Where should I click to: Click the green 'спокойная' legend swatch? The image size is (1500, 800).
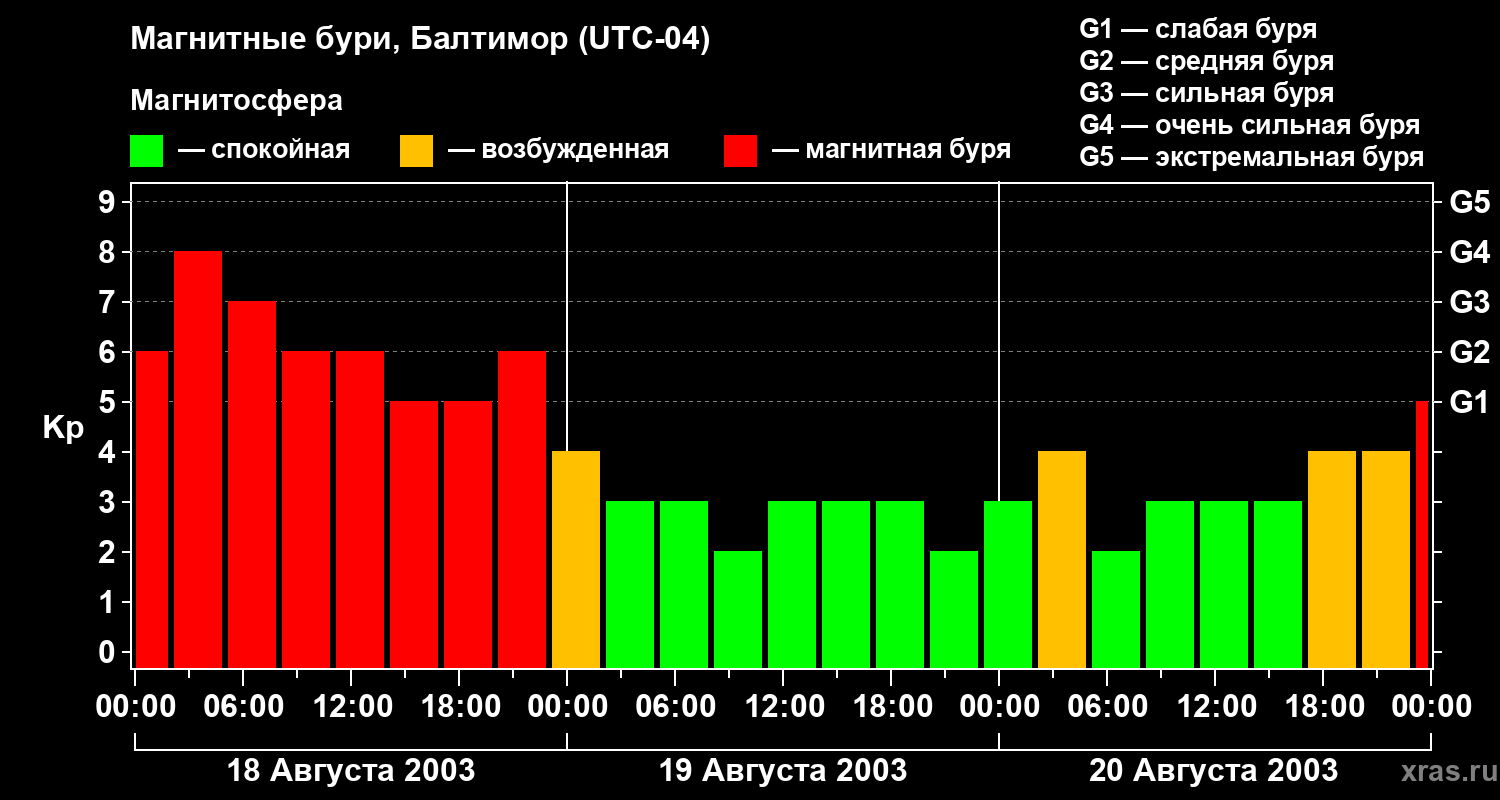[x=147, y=151]
